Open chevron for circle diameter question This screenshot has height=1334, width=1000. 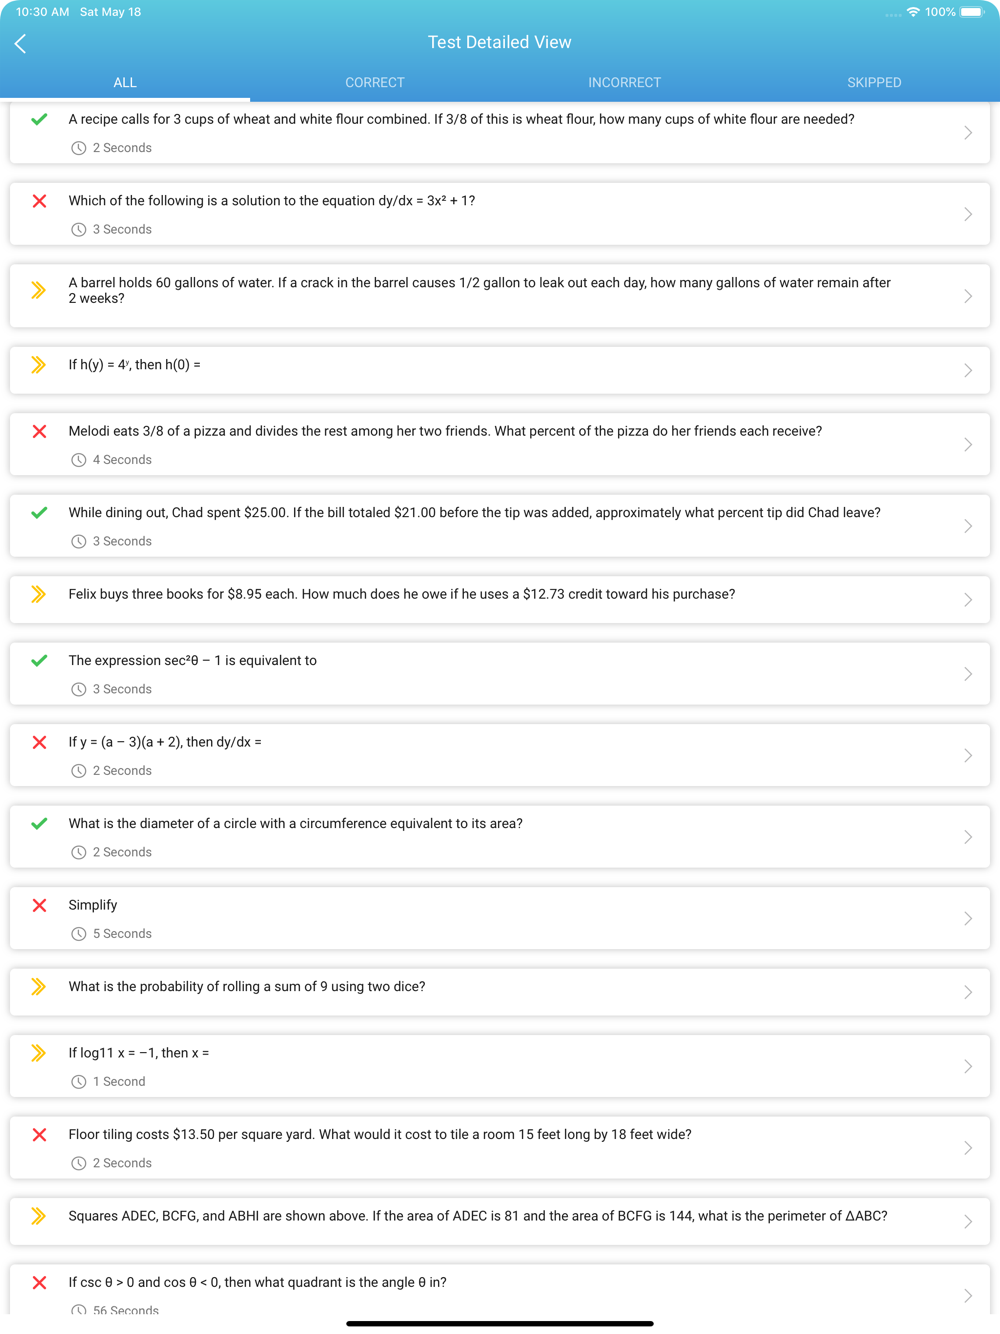tap(968, 837)
